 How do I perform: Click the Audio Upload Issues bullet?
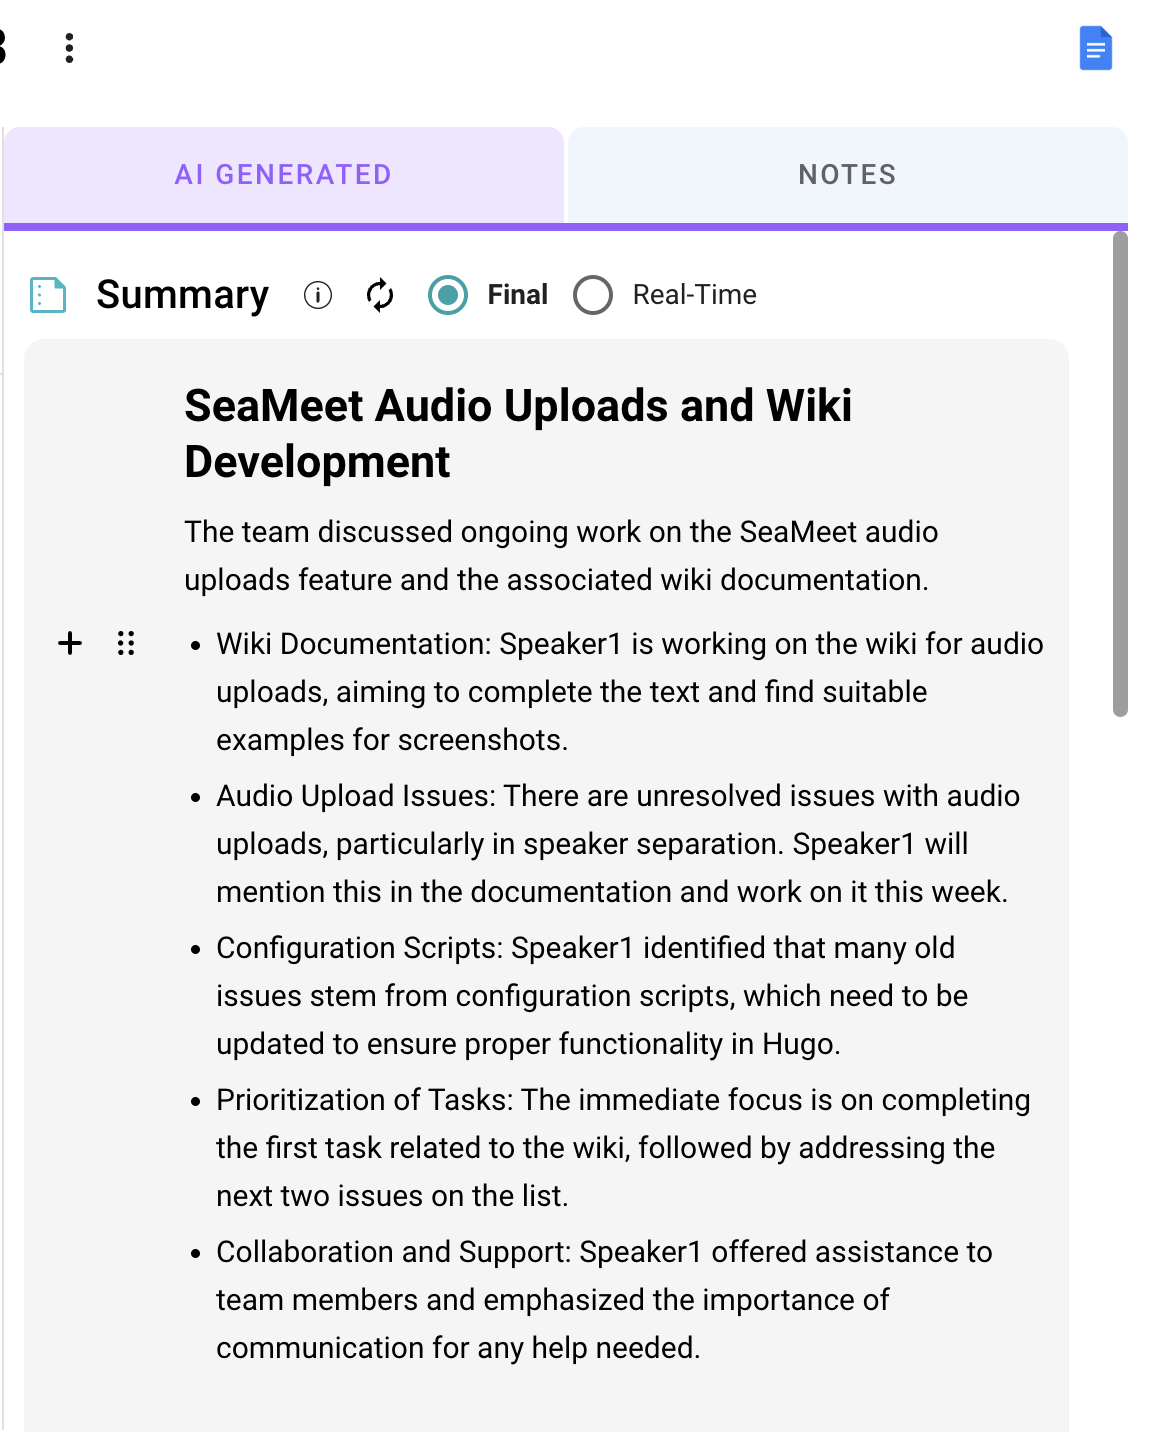pyautogui.click(x=618, y=843)
